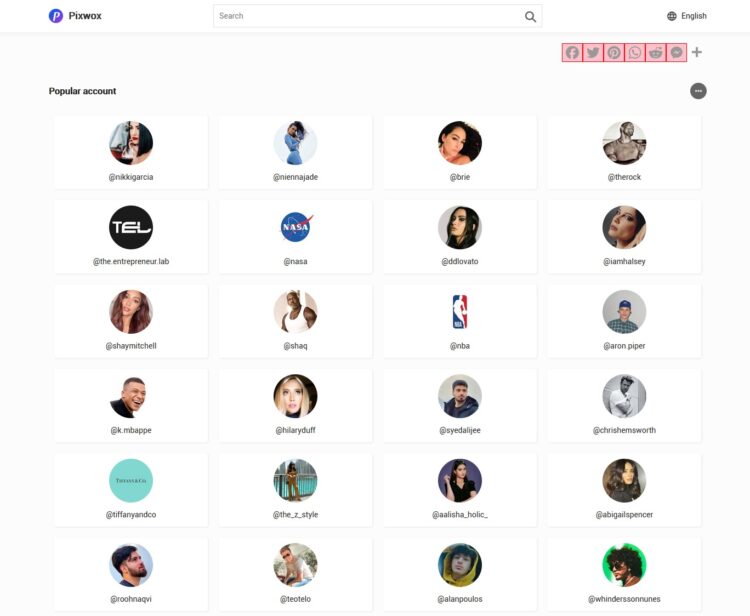Image resolution: width=750 pixels, height=616 pixels.
Task: Select the @nba account logo
Action: click(x=460, y=311)
